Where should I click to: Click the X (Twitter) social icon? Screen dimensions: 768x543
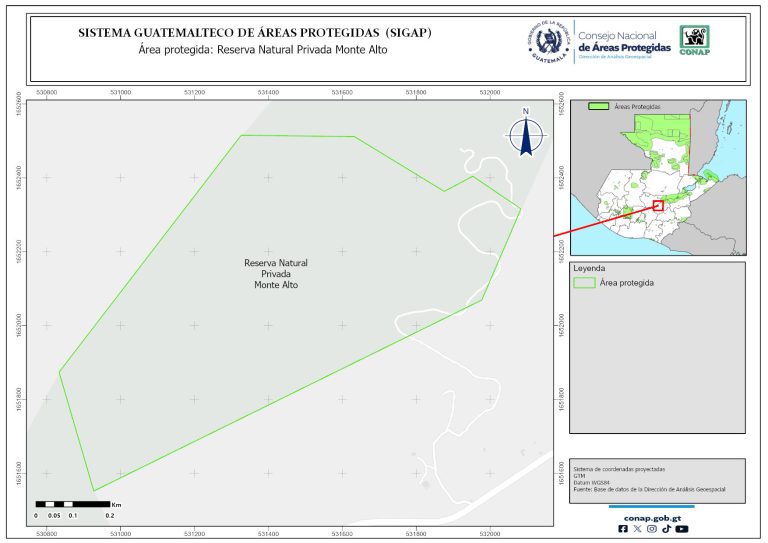(x=638, y=529)
